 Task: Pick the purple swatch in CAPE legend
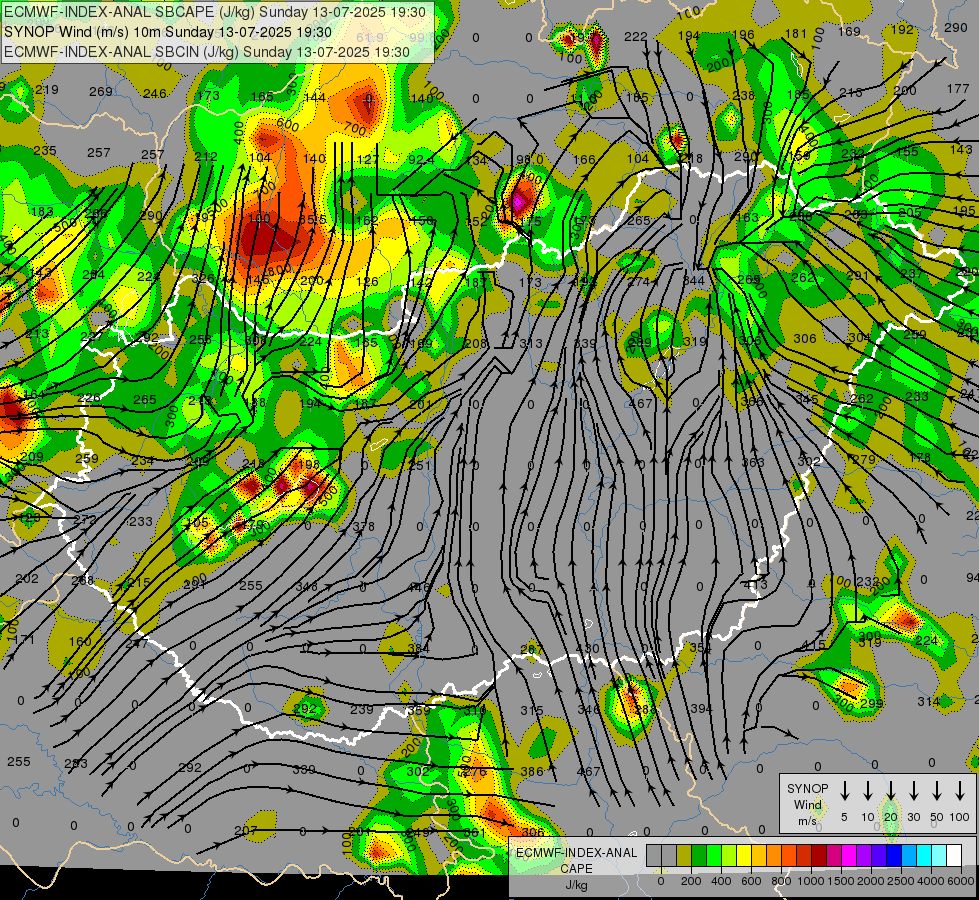pos(863,856)
